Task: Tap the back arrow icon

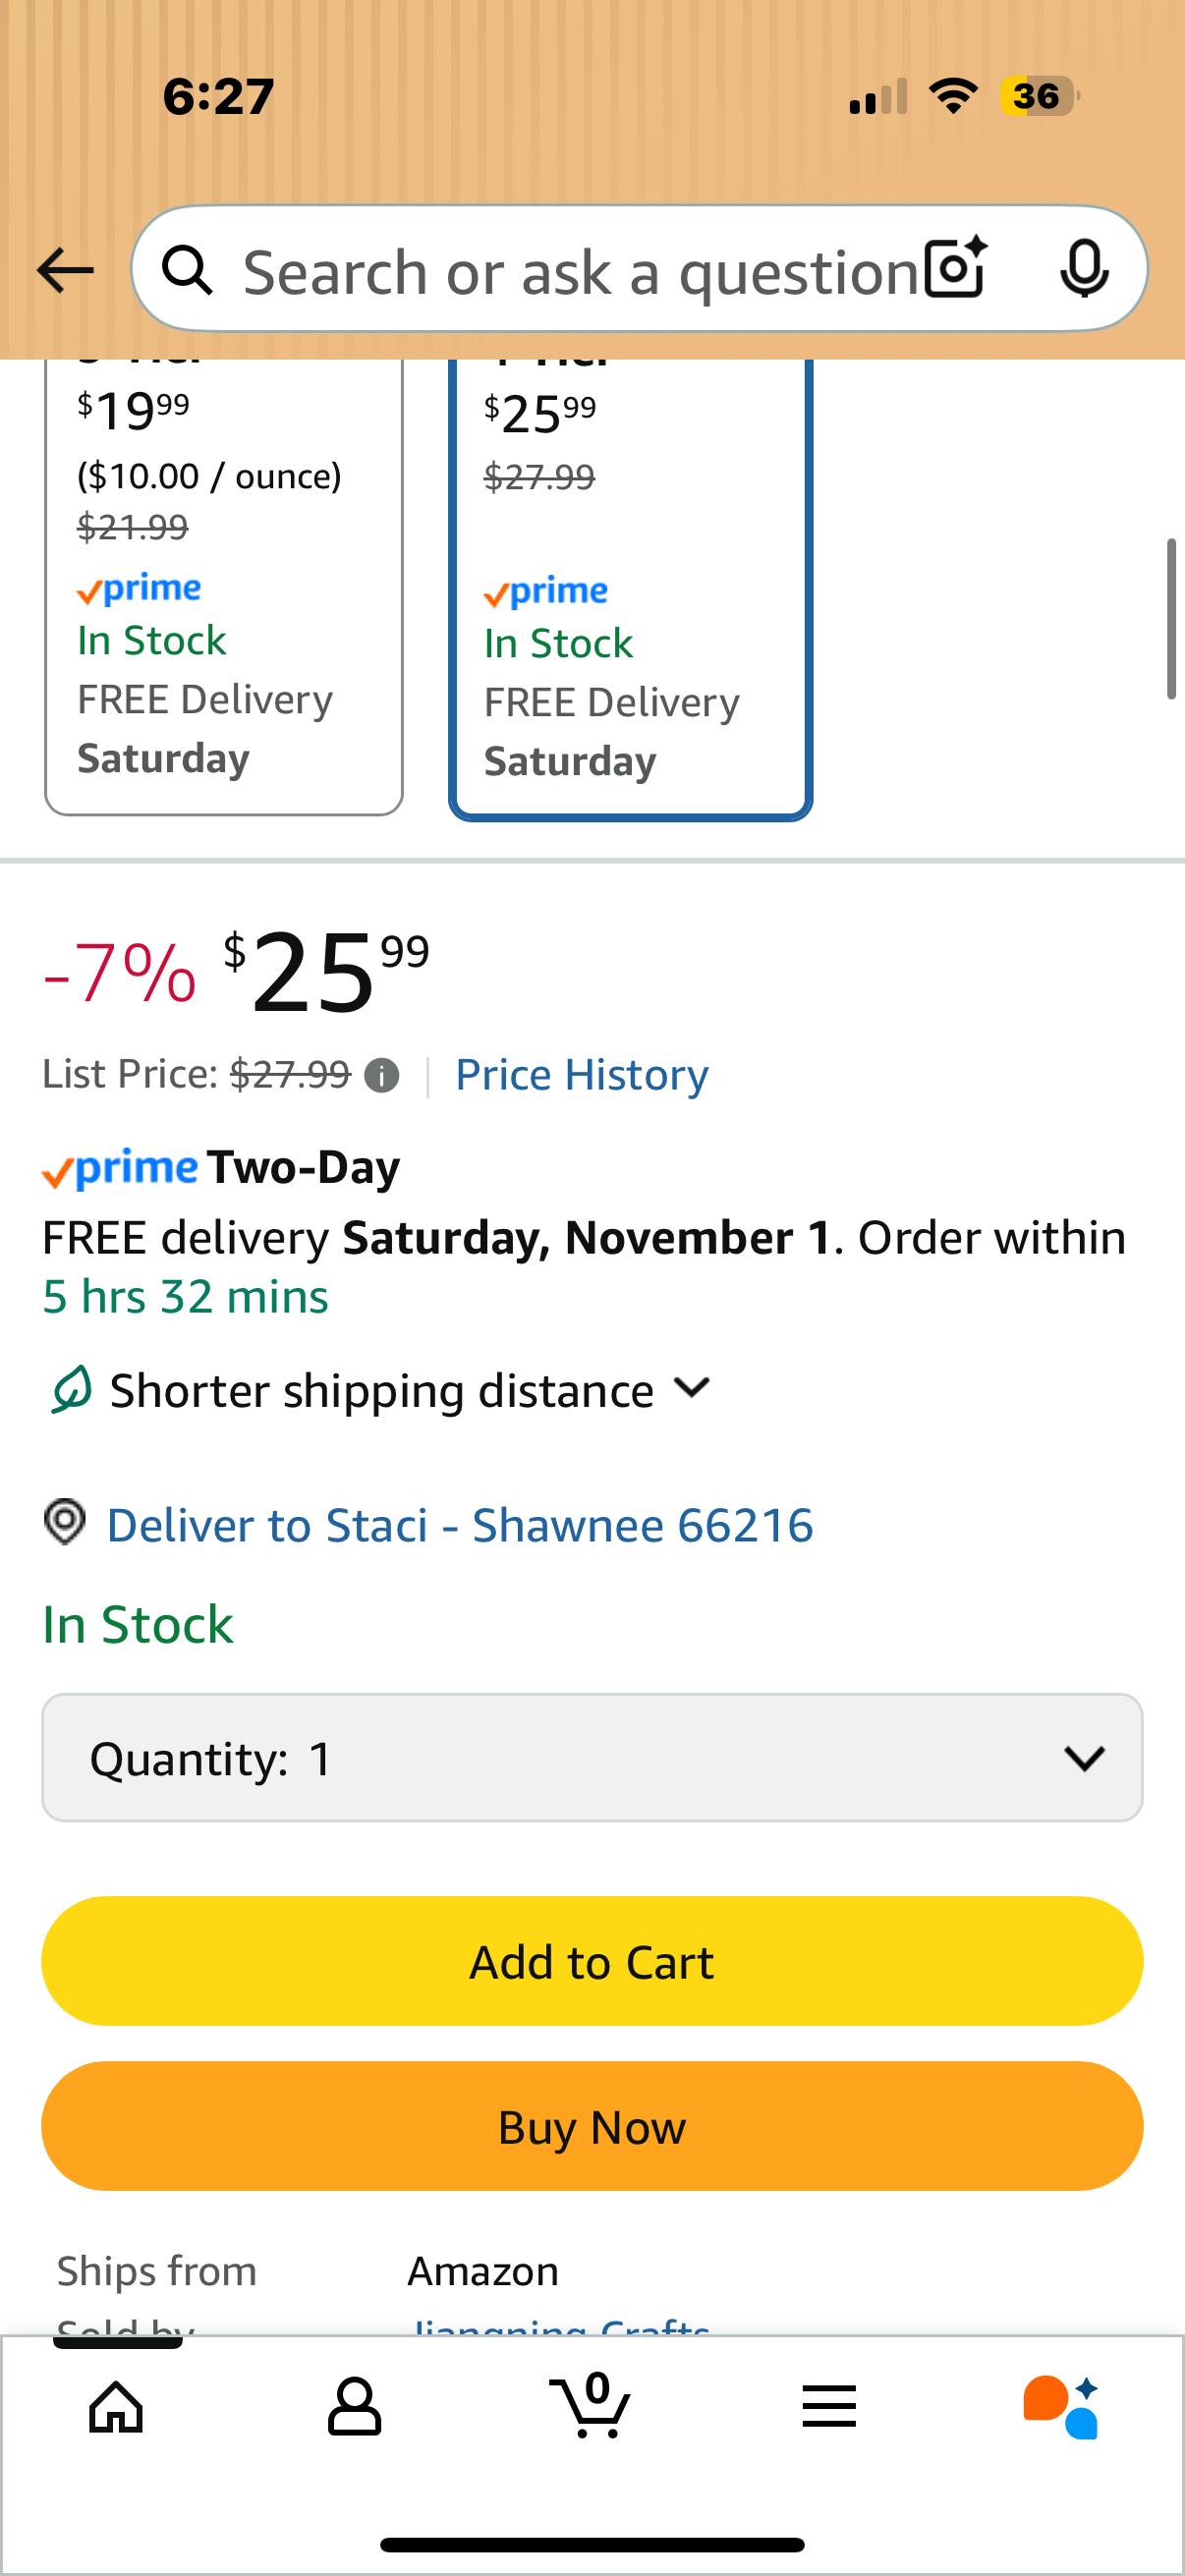Action: (x=65, y=270)
